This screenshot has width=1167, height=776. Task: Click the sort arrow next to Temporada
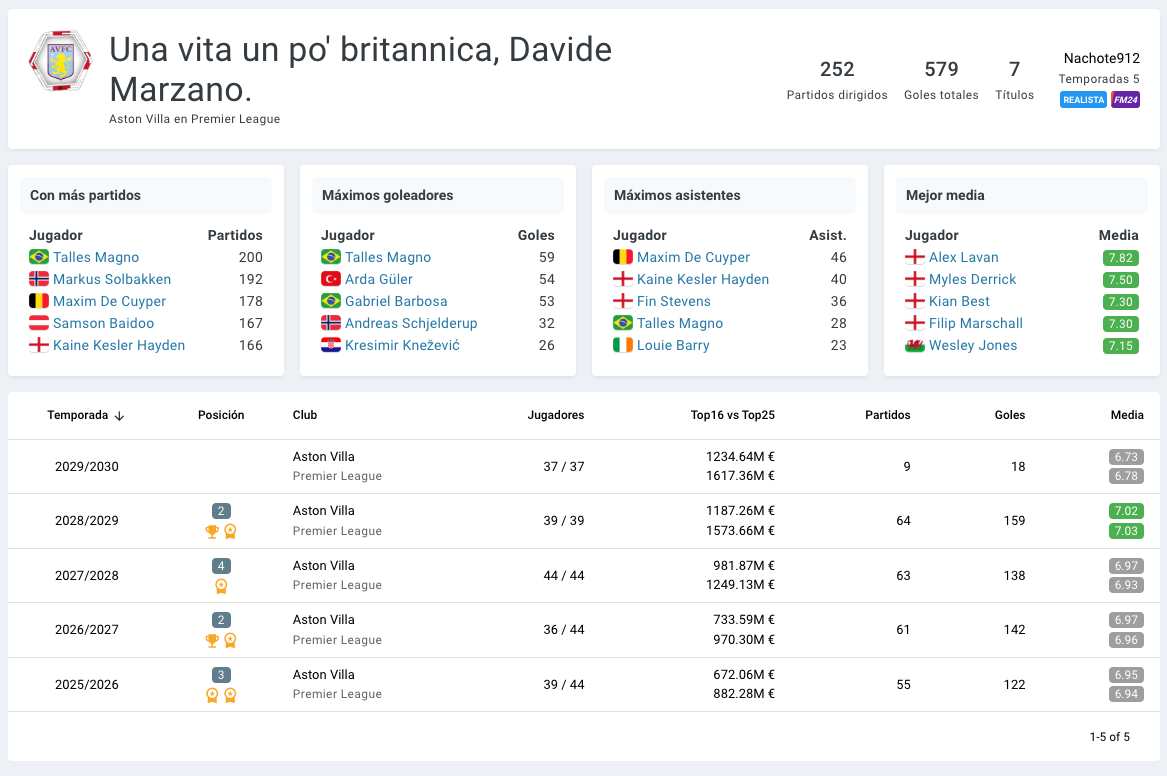(x=119, y=416)
